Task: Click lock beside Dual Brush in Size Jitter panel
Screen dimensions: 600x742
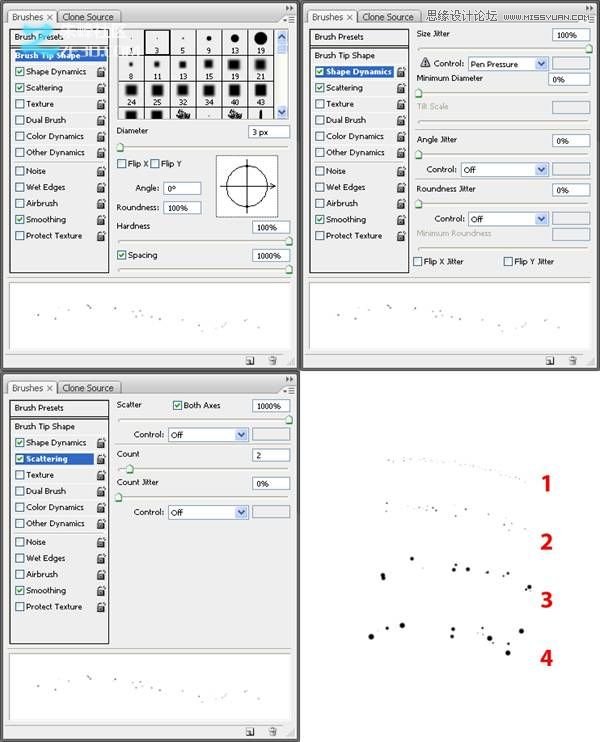Action: pos(401,120)
